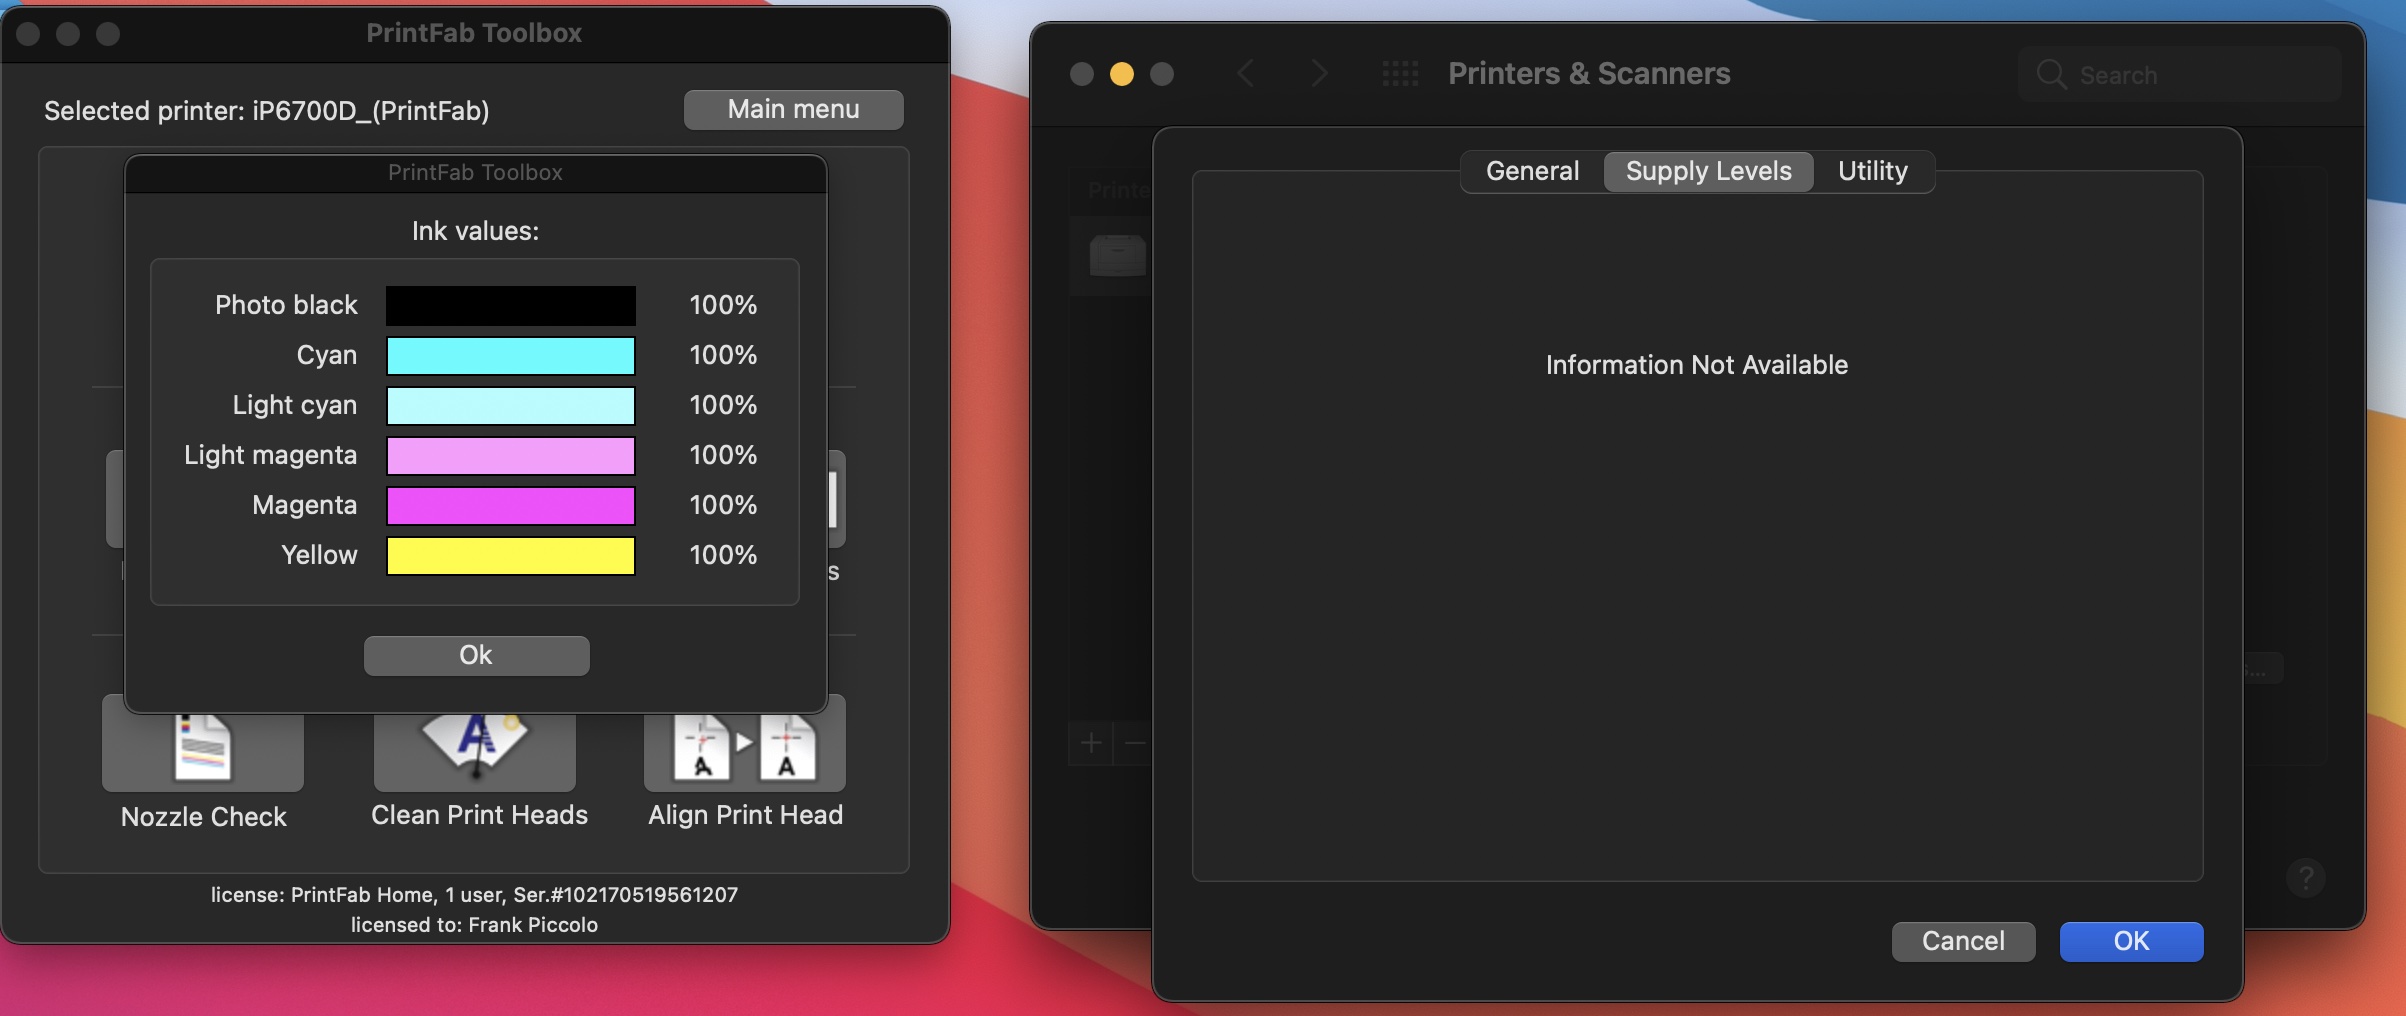Confirm the Ink values dialog with Ok
Viewport: 2406px width, 1016px height.
click(x=476, y=655)
